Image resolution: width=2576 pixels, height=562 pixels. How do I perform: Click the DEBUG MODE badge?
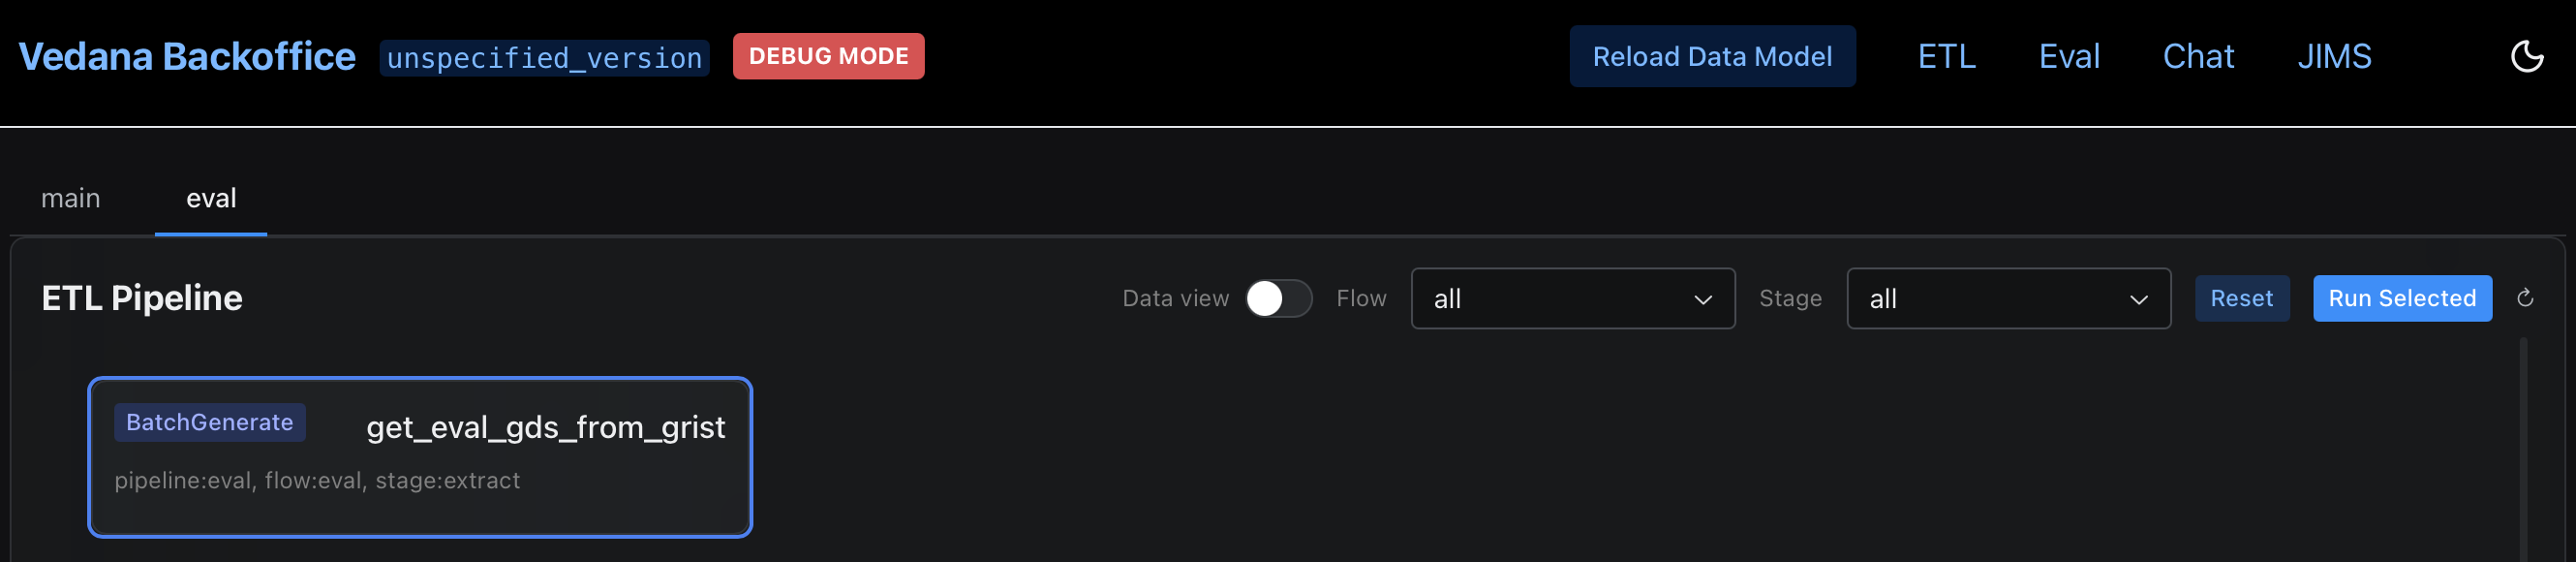point(828,56)
